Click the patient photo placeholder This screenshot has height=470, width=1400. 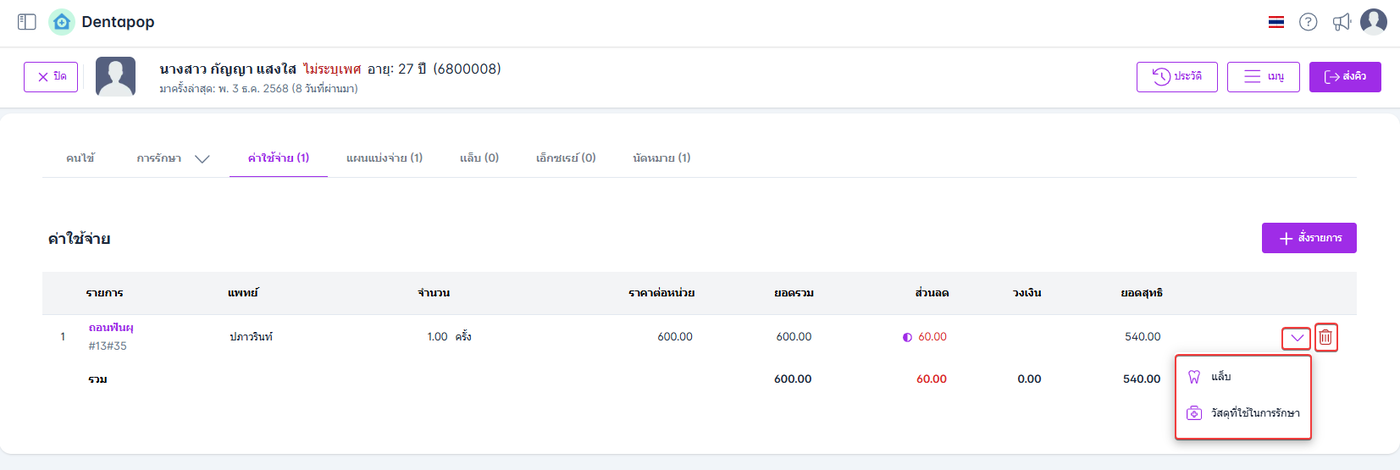tap(116, 77)
